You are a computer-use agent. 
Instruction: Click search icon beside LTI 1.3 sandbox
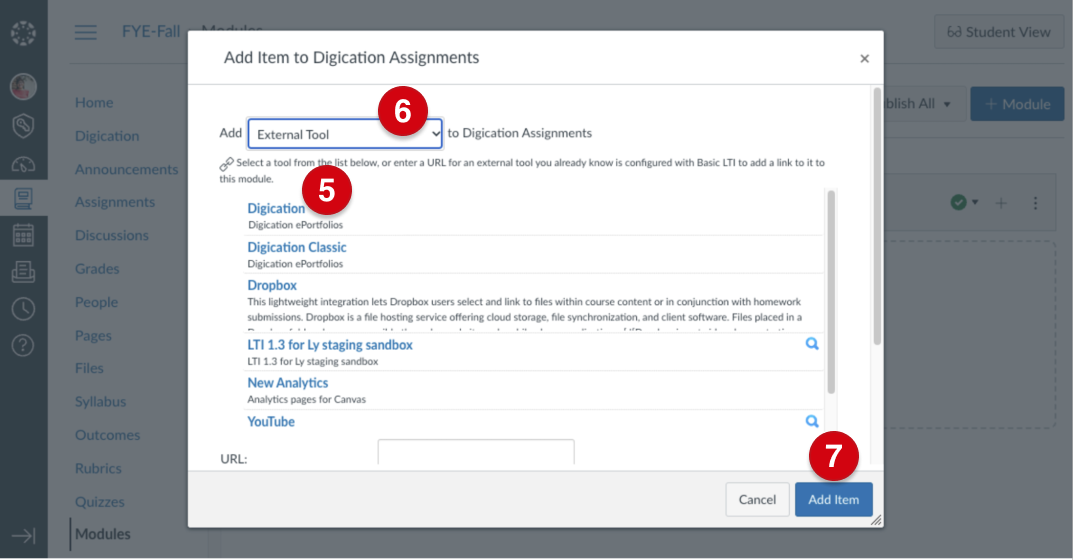(x=812, y=344)
